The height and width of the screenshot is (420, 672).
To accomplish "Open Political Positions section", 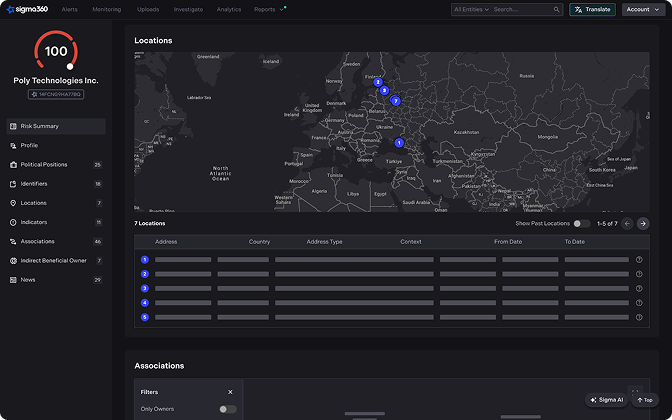I will [44, 165].
